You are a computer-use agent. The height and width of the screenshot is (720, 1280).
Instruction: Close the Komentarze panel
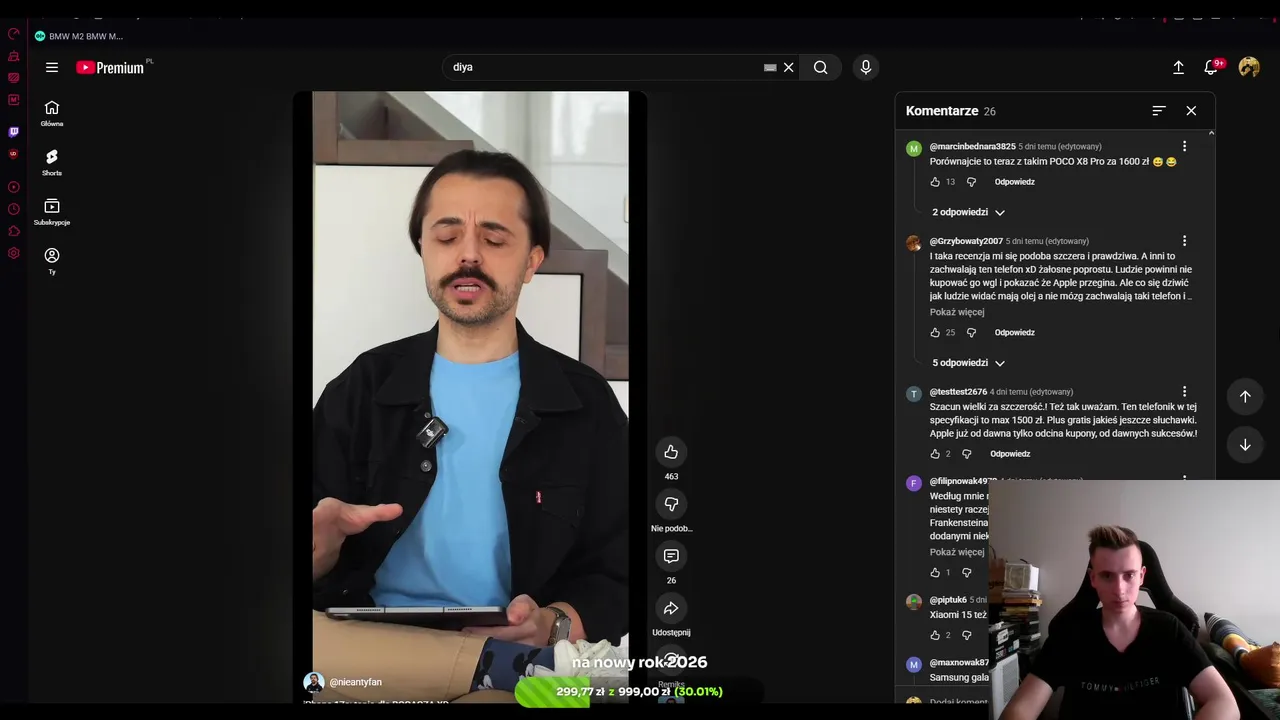(x=1191, y=111)
